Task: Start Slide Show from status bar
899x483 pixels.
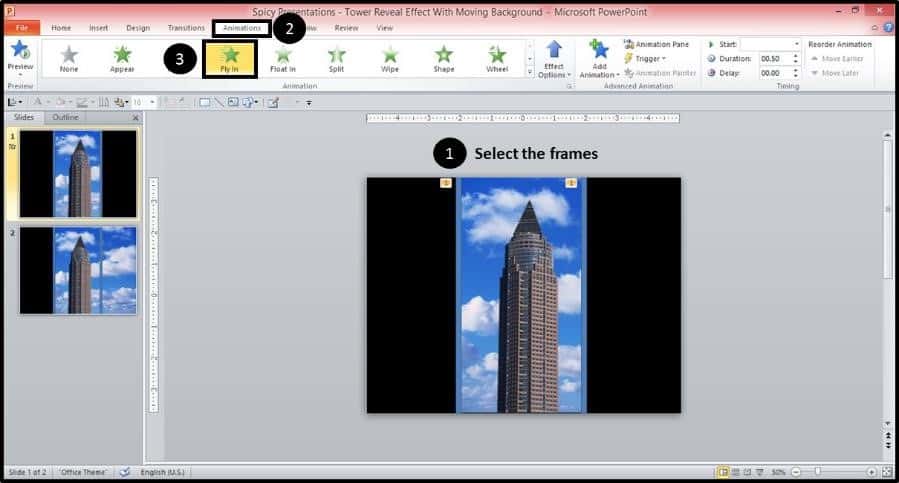Action: tap(759, 472)
